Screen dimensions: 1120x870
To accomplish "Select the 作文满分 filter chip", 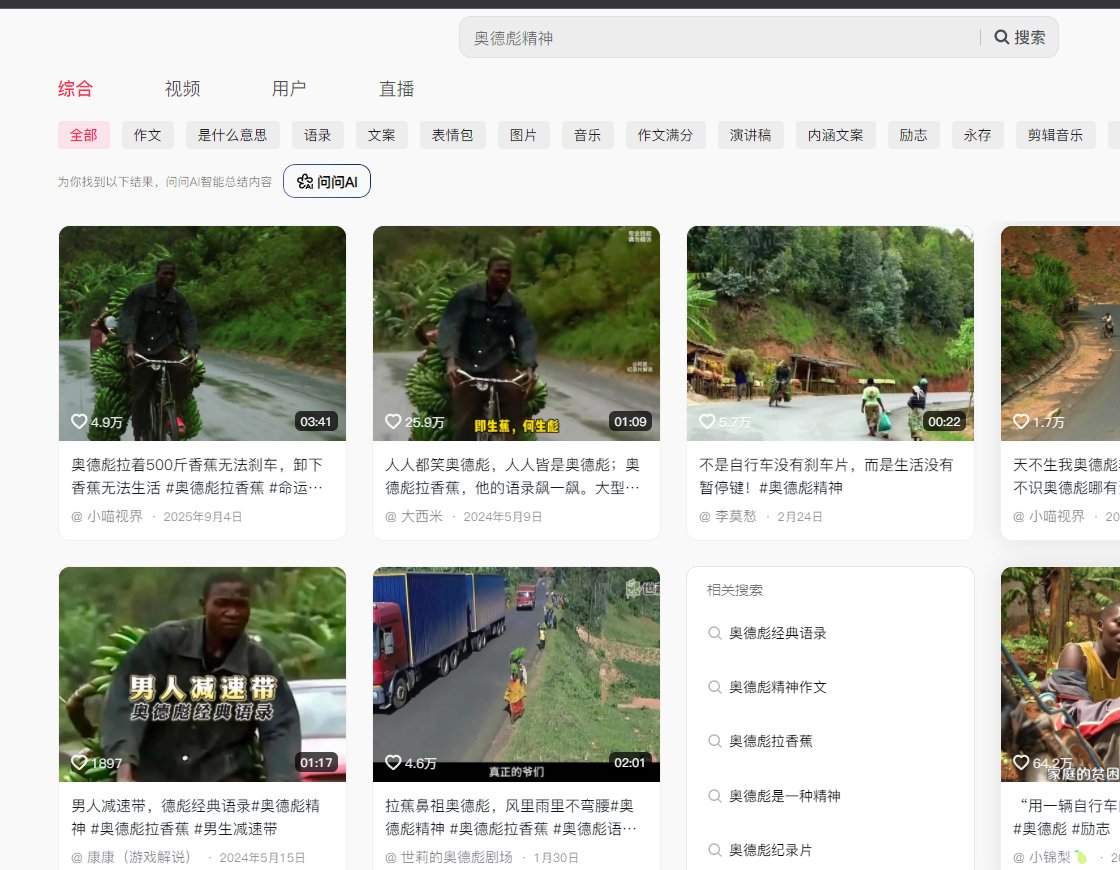I will coord(666,135).
